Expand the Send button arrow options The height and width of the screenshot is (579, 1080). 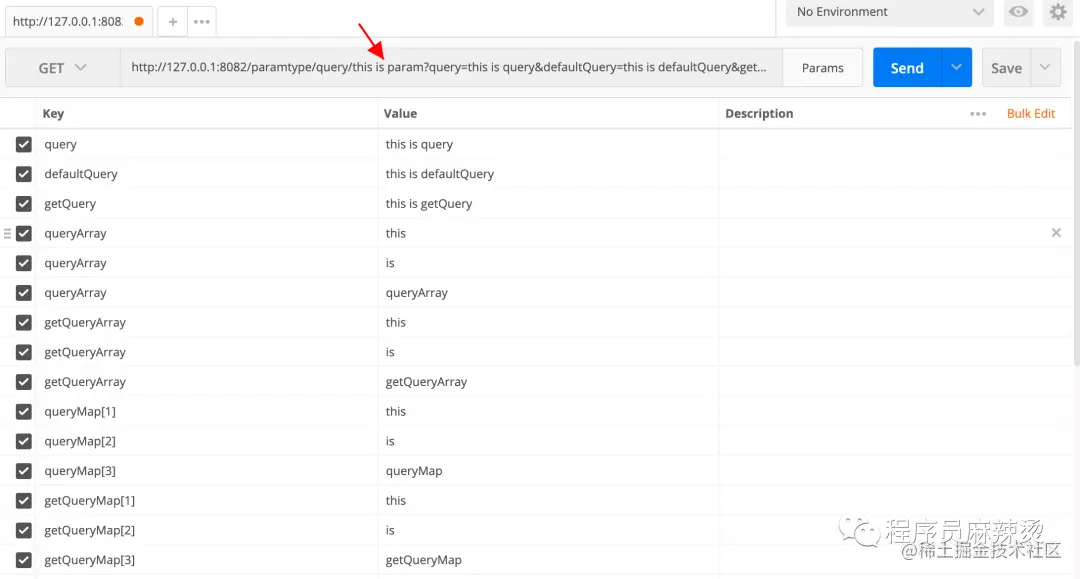coord(956,67)
